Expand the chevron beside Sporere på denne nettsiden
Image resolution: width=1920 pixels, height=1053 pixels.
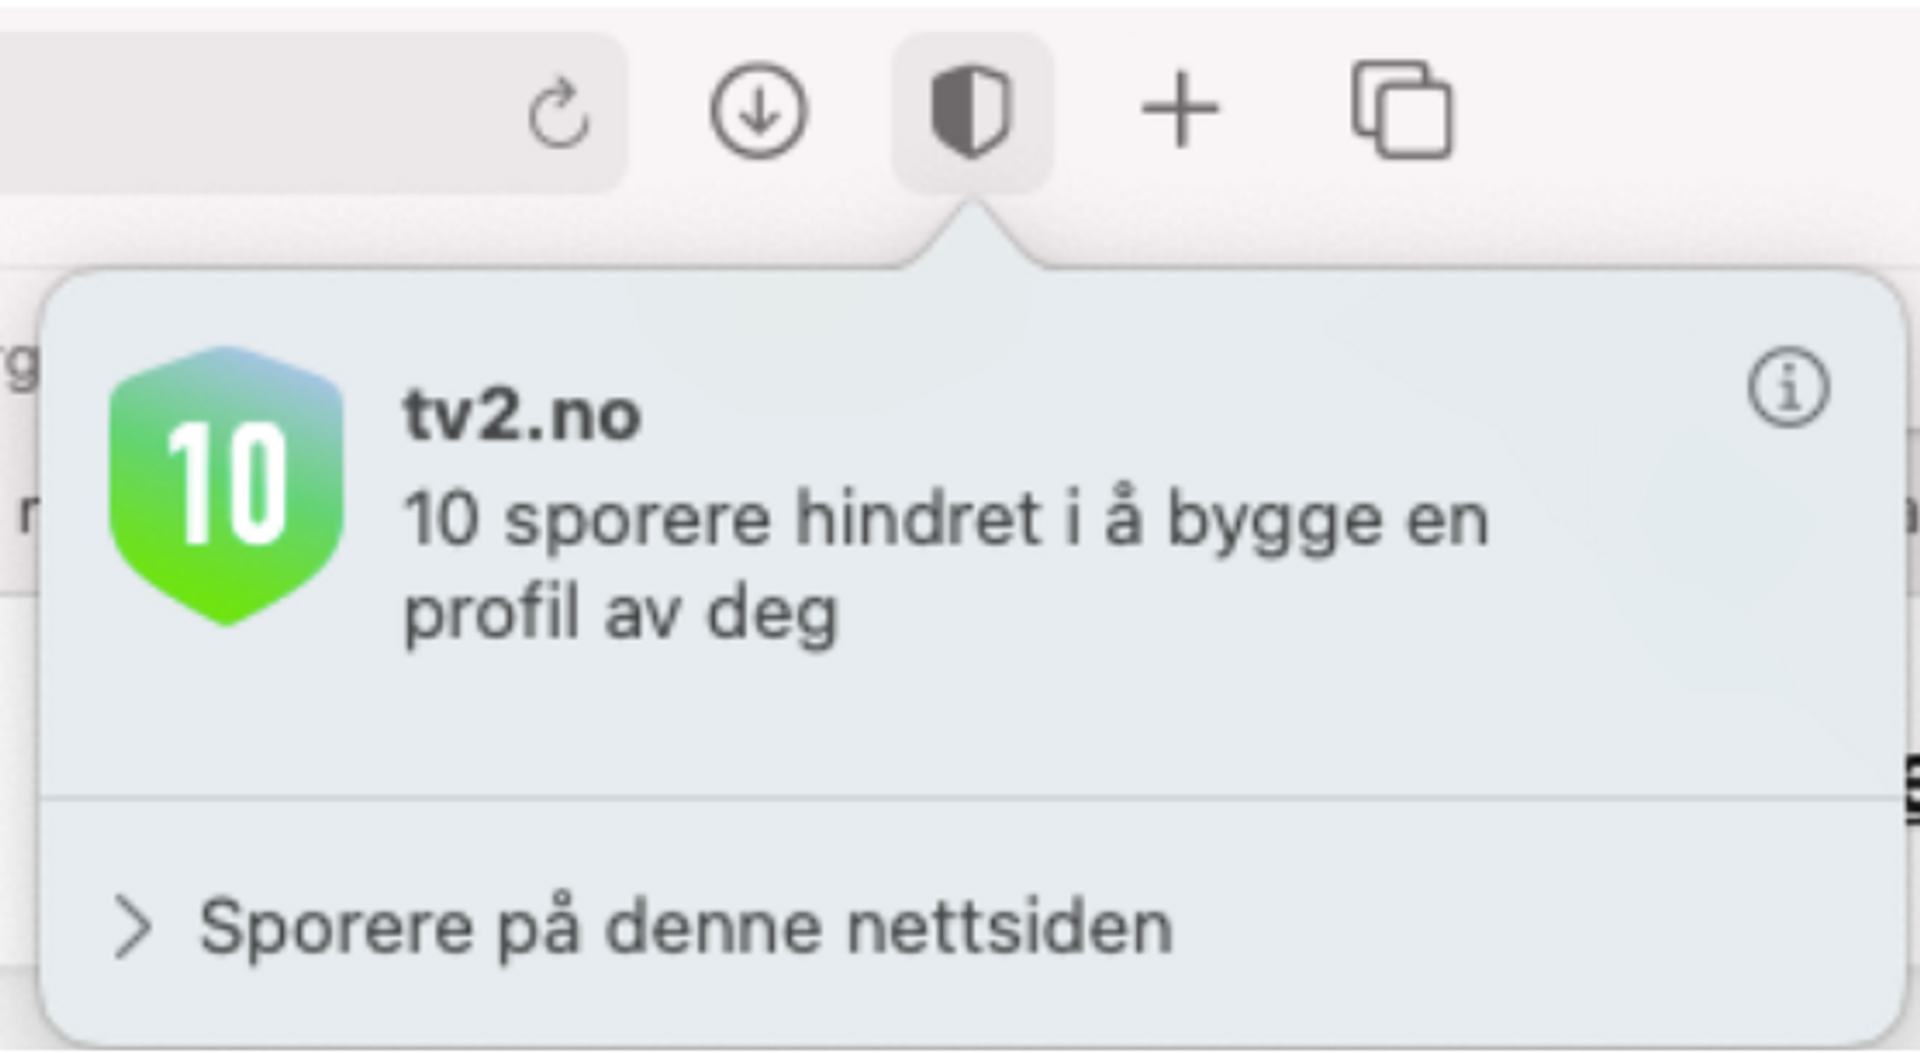point(133,928)
